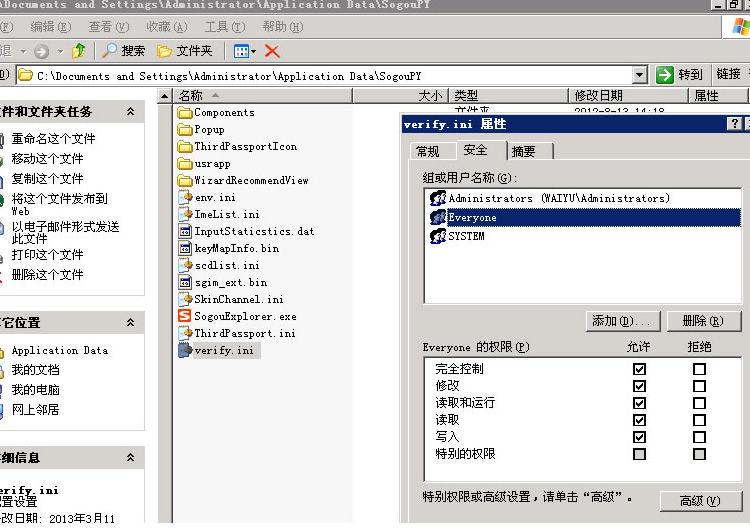Select the InputStaticstics.dat file icon
The height and width of the screenshot is (530, 750).
(x=185, y=232)
